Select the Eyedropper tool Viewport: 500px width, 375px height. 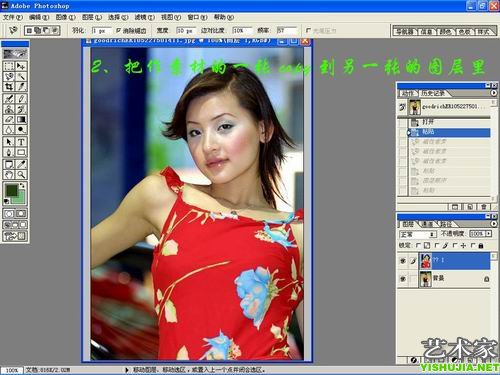coord(21,164)
